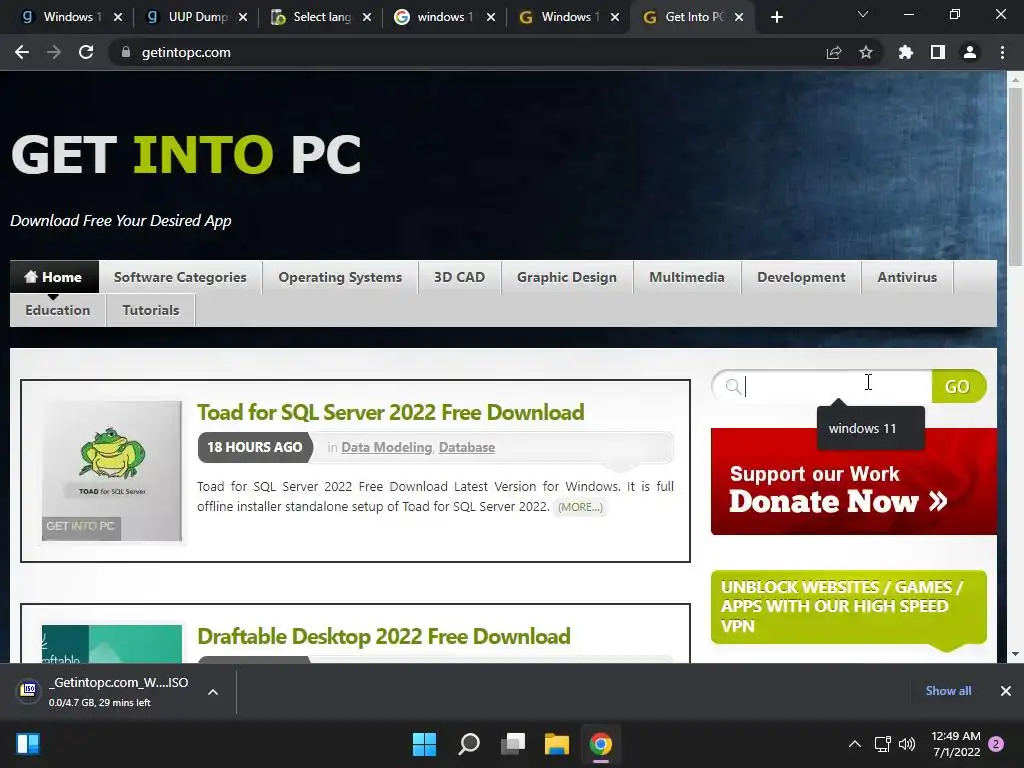Image resolution: width=1024 pixels, height=768 pixels.
Task: Open the Home menu item
Action: pos(54,277)
